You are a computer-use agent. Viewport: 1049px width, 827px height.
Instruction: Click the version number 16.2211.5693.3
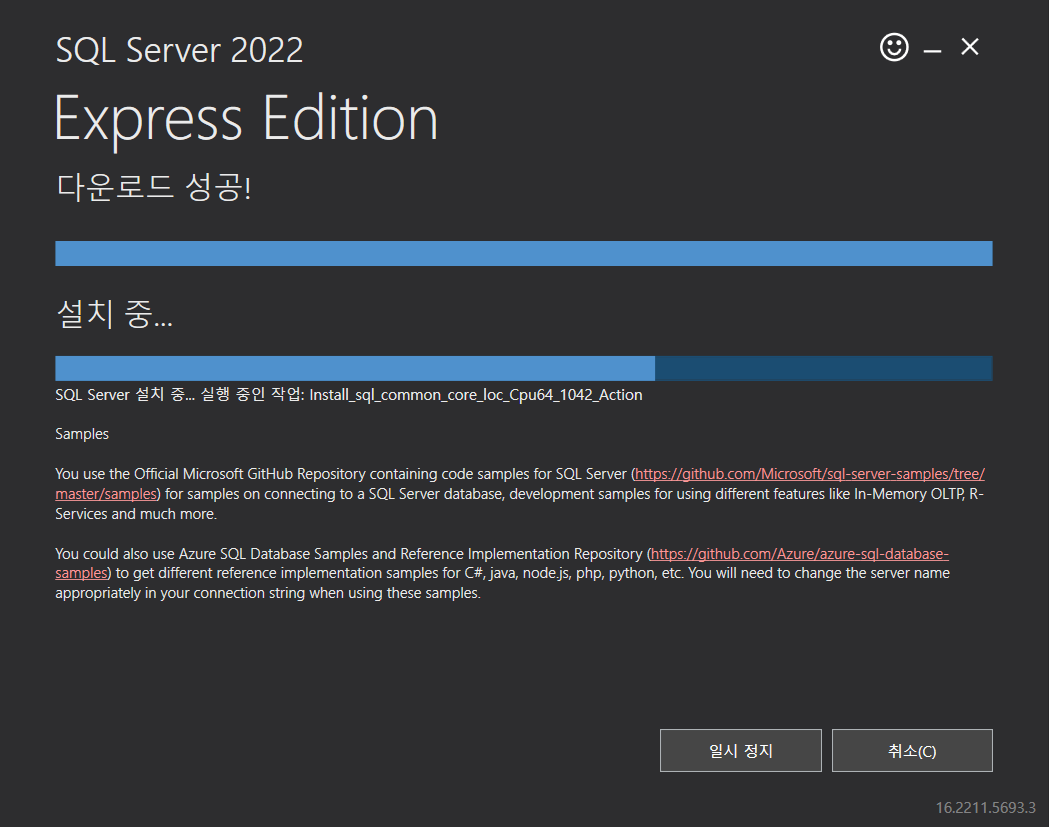(x=985, y=808)
